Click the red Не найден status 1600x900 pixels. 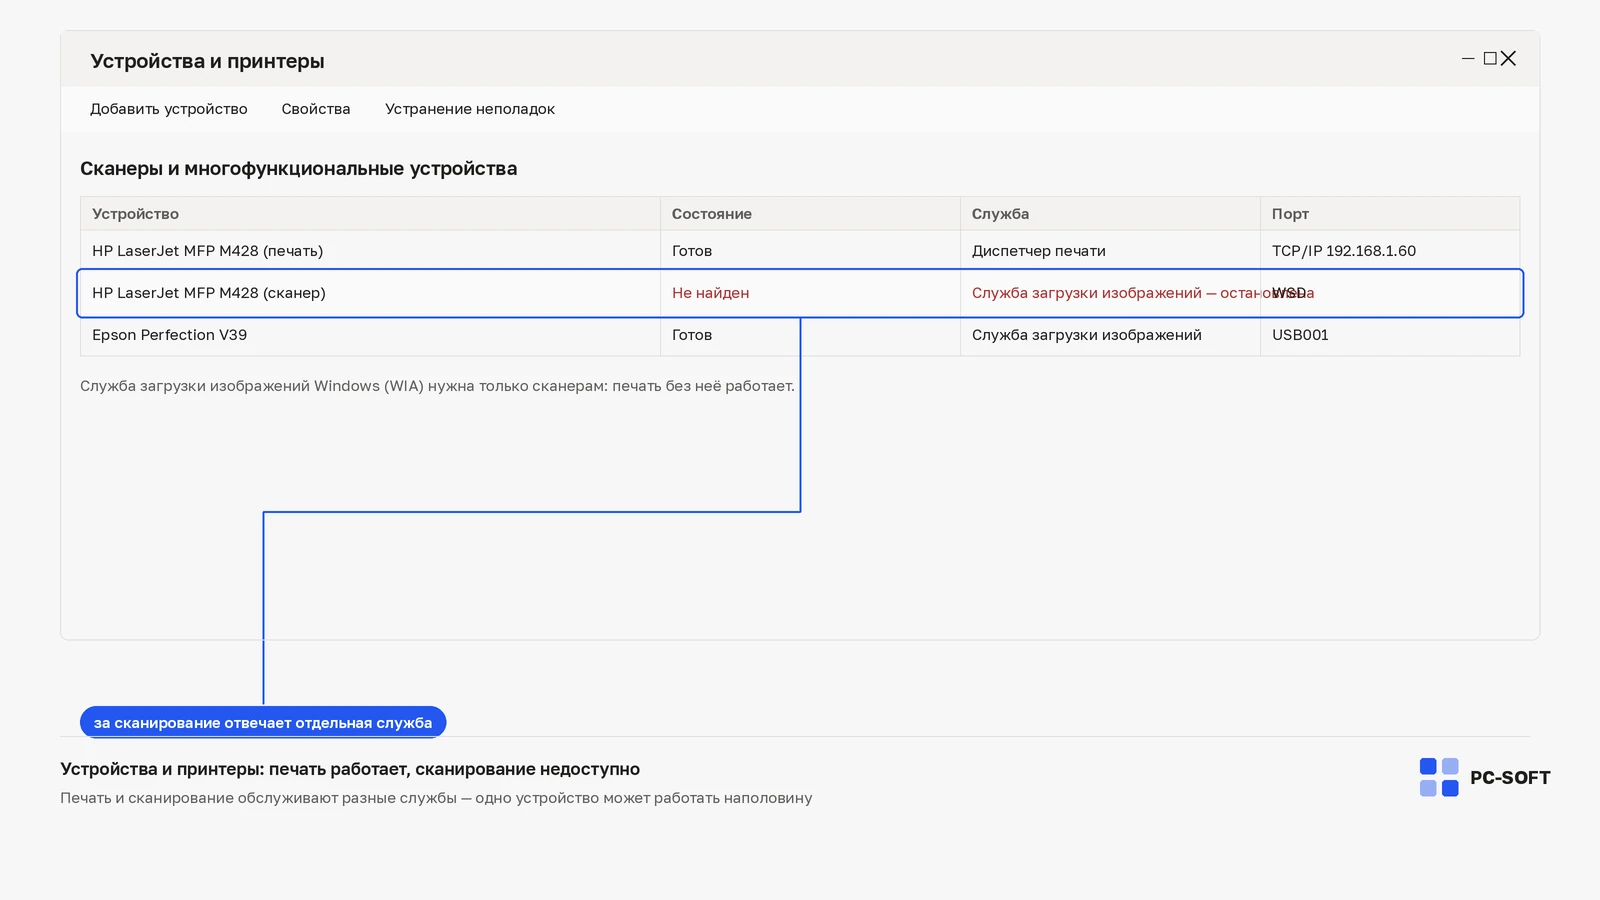click(710, 293)
